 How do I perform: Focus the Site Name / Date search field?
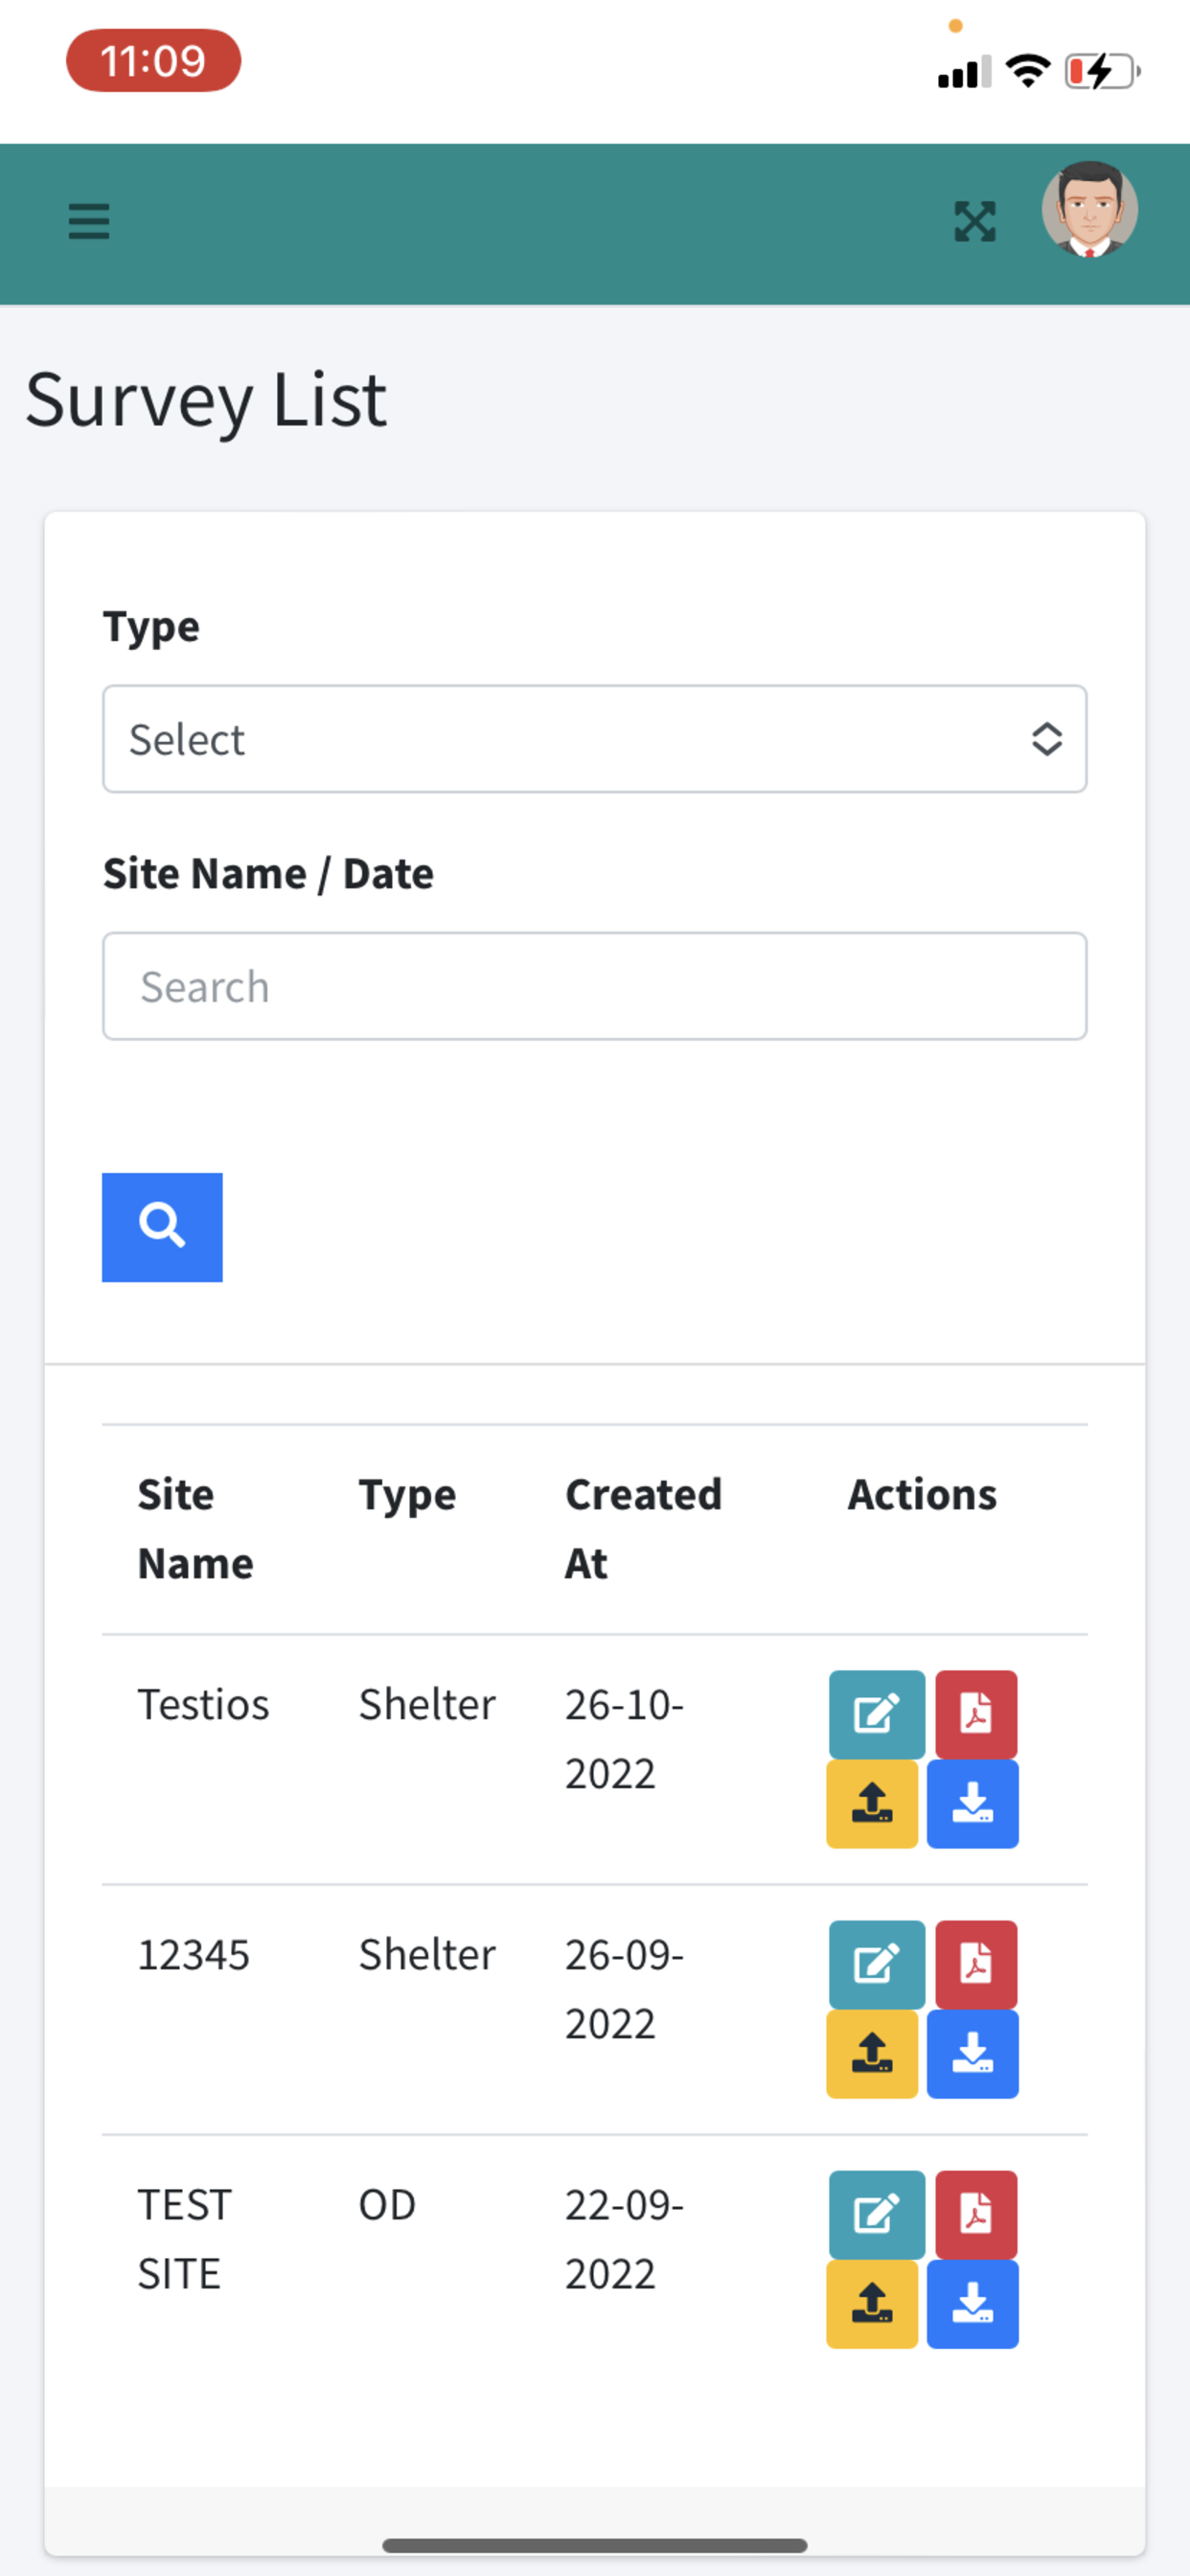click(594, 986)
